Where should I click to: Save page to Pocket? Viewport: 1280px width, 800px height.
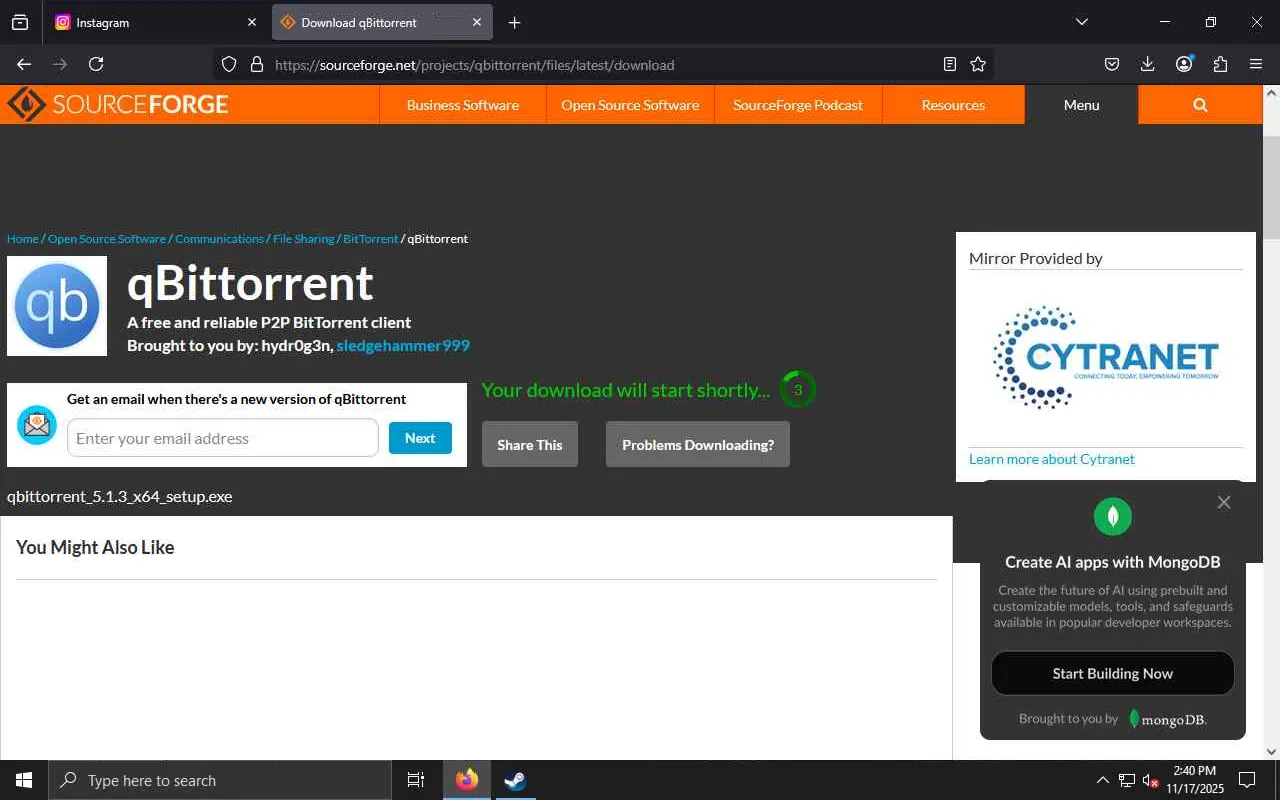[1112, 64]
